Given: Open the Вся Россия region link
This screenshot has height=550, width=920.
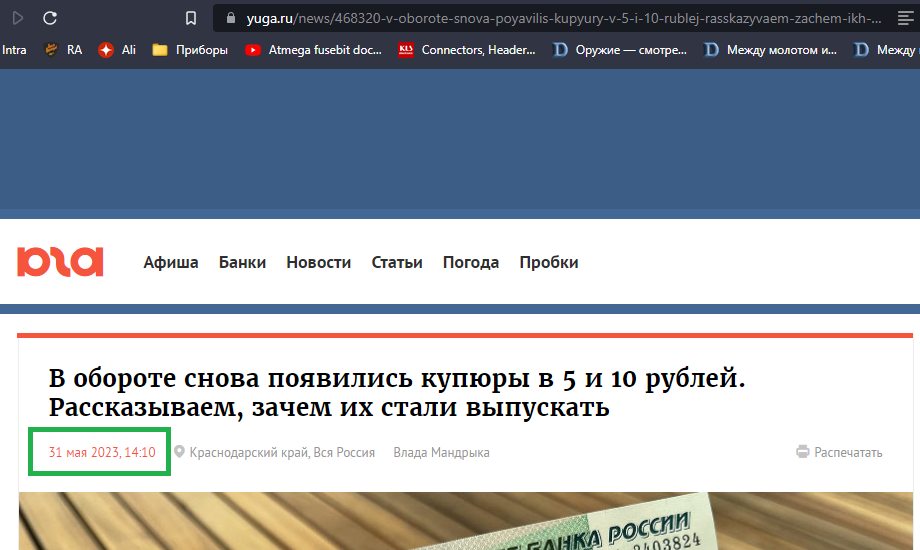Looking at the screenshot, I should click(x=344, y=453).
